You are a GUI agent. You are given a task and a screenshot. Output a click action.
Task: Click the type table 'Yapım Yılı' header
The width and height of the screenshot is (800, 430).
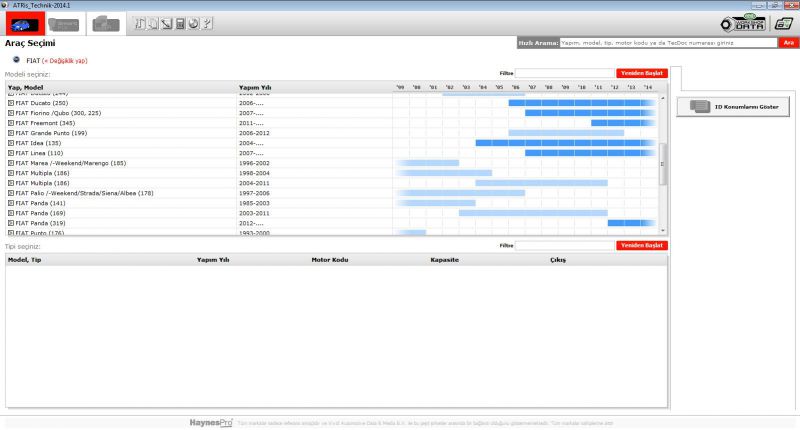(x=213, y=260)
